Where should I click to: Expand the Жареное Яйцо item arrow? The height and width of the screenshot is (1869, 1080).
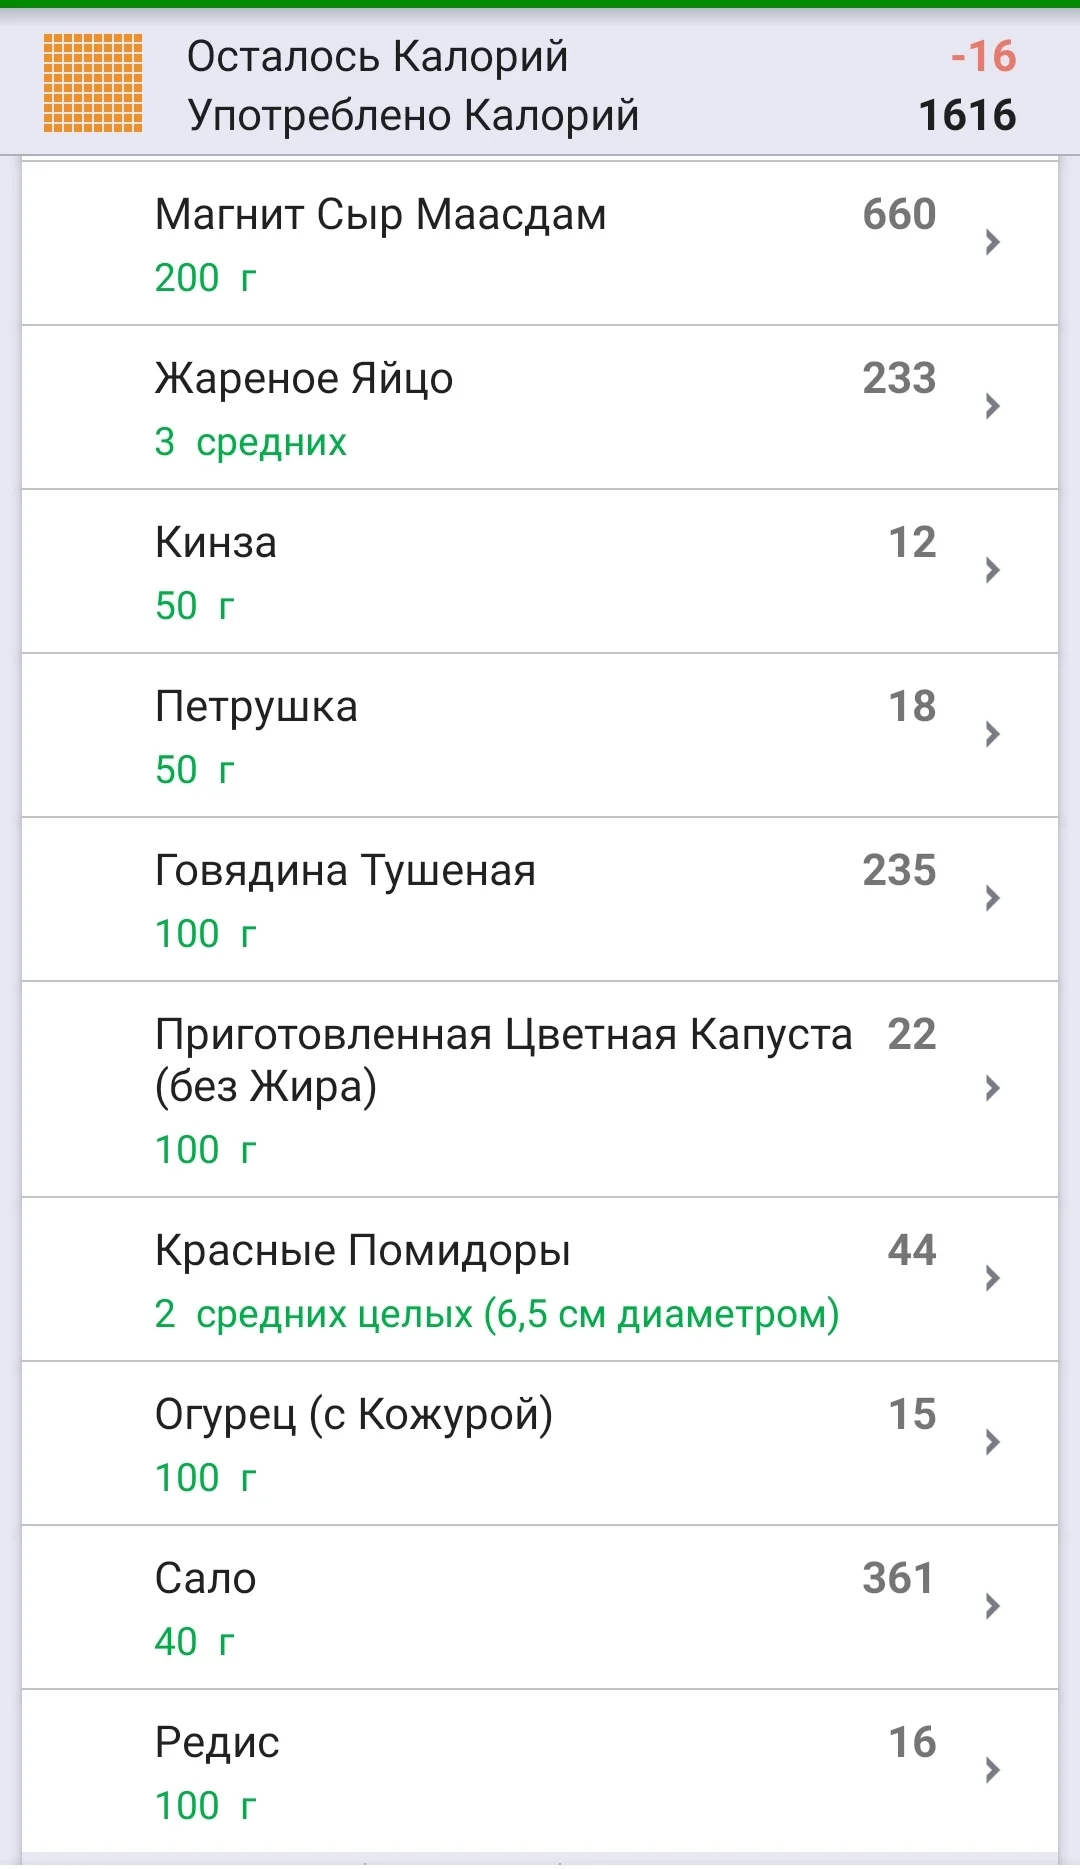992,406
